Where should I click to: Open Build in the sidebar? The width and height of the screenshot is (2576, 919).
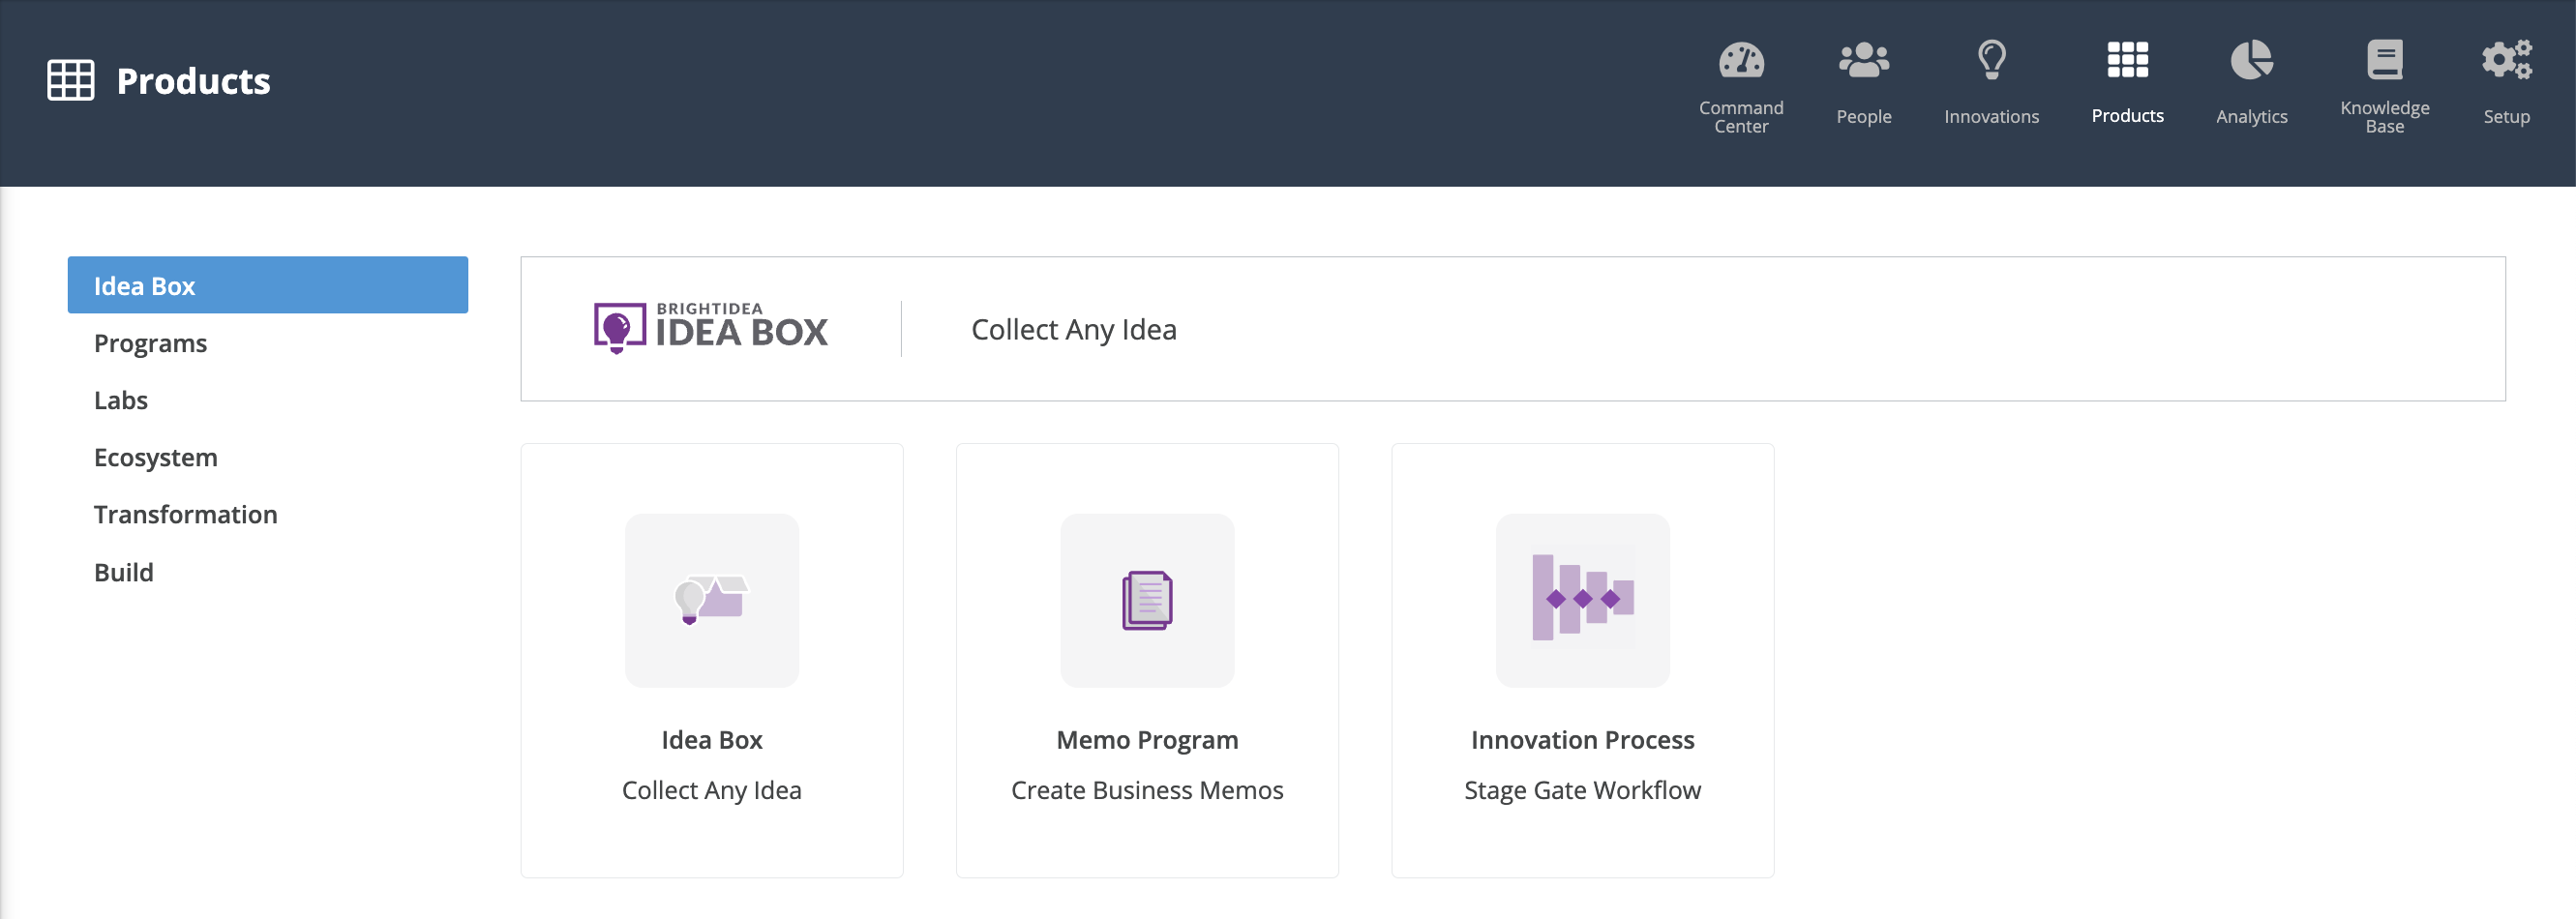pyautogui.click(x=123, y=572)
